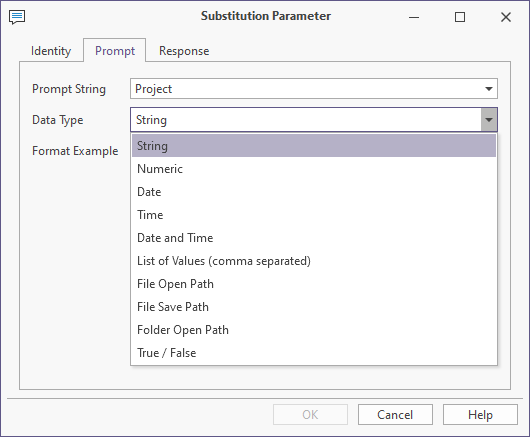Expand the Prompt String dropdown arrow
The image size is (530, 437).
tap(488, 89)
